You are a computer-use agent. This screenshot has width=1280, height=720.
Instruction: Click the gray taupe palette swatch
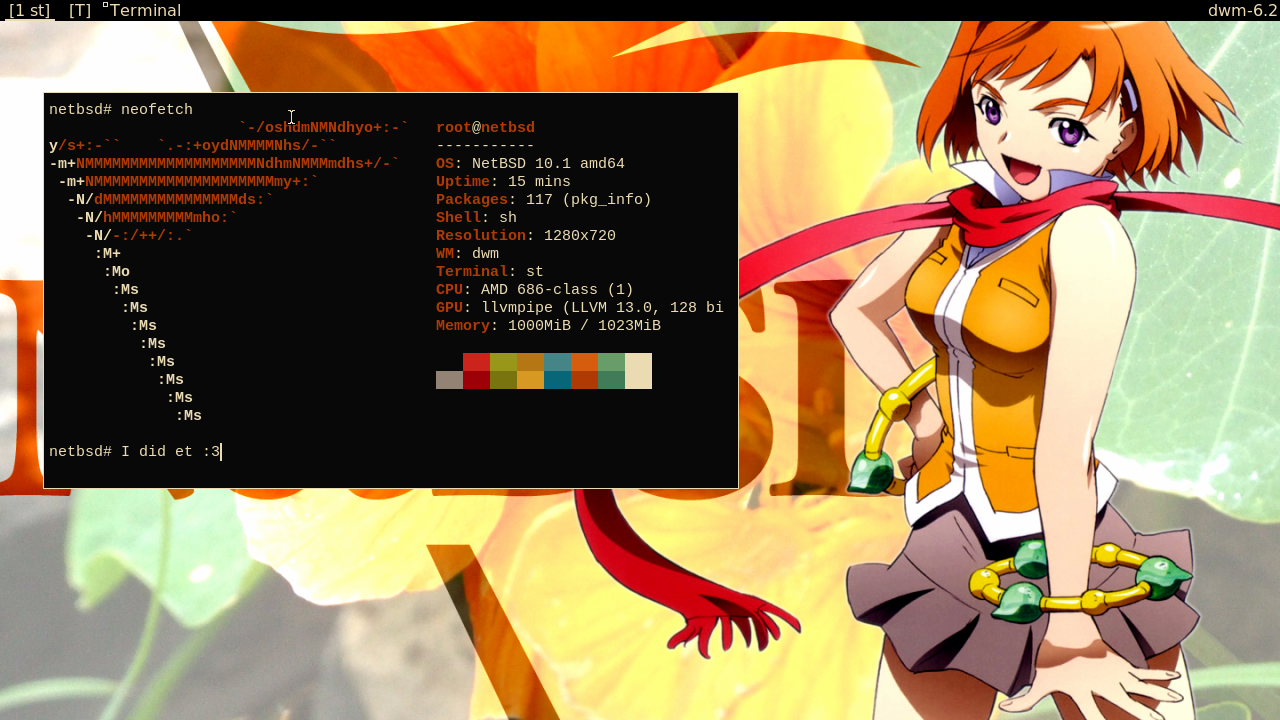pyautogui.click(x=449, y=380)
